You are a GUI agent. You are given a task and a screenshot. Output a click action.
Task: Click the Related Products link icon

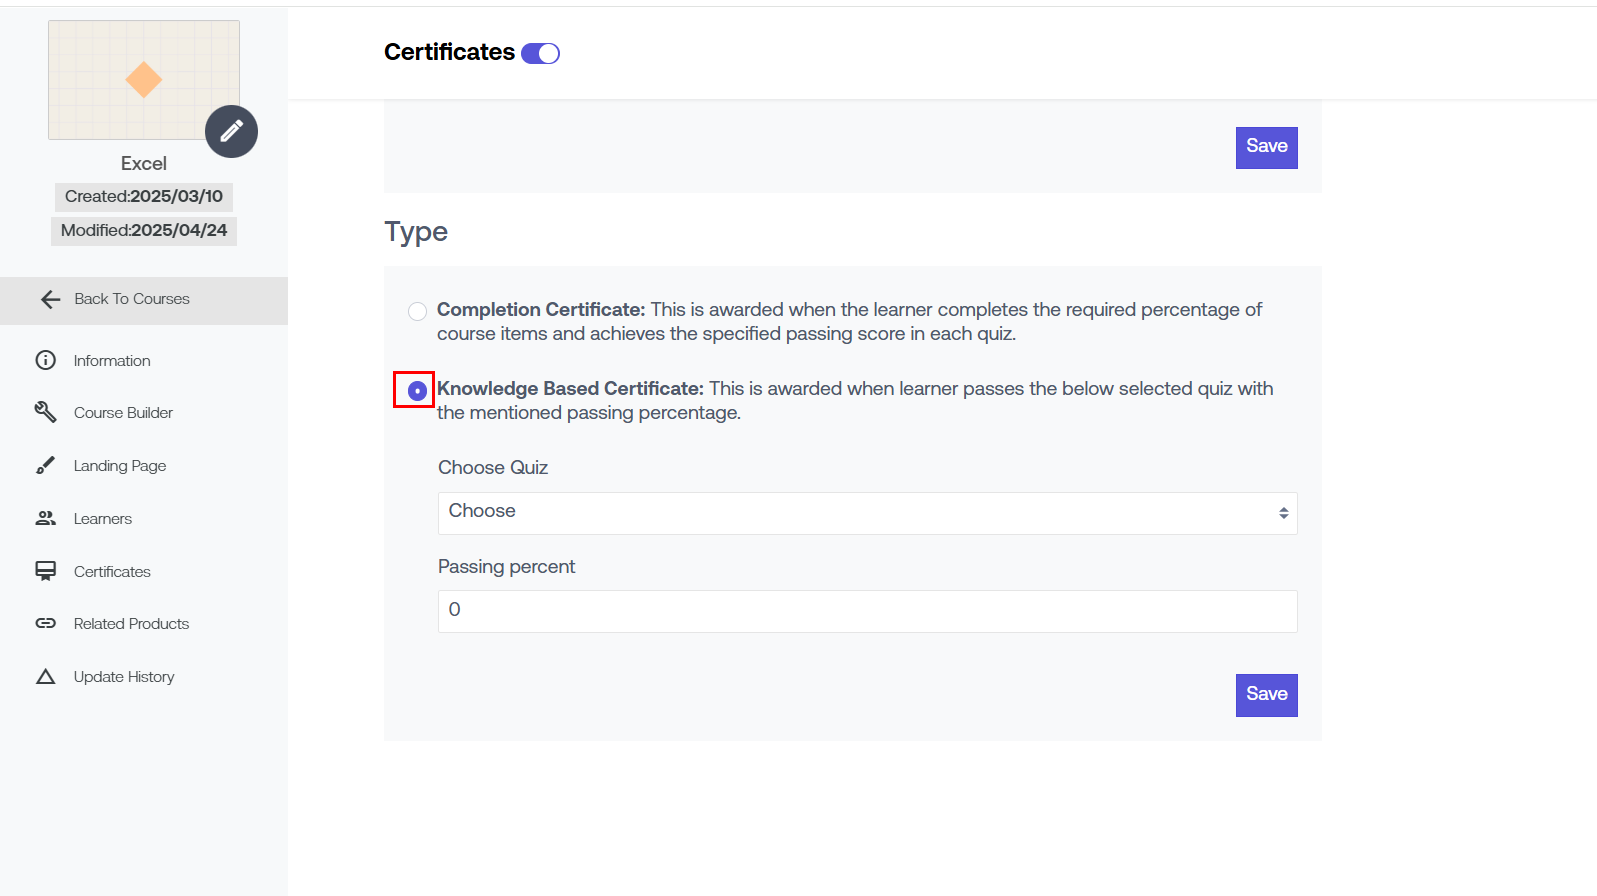coord(46,623)
